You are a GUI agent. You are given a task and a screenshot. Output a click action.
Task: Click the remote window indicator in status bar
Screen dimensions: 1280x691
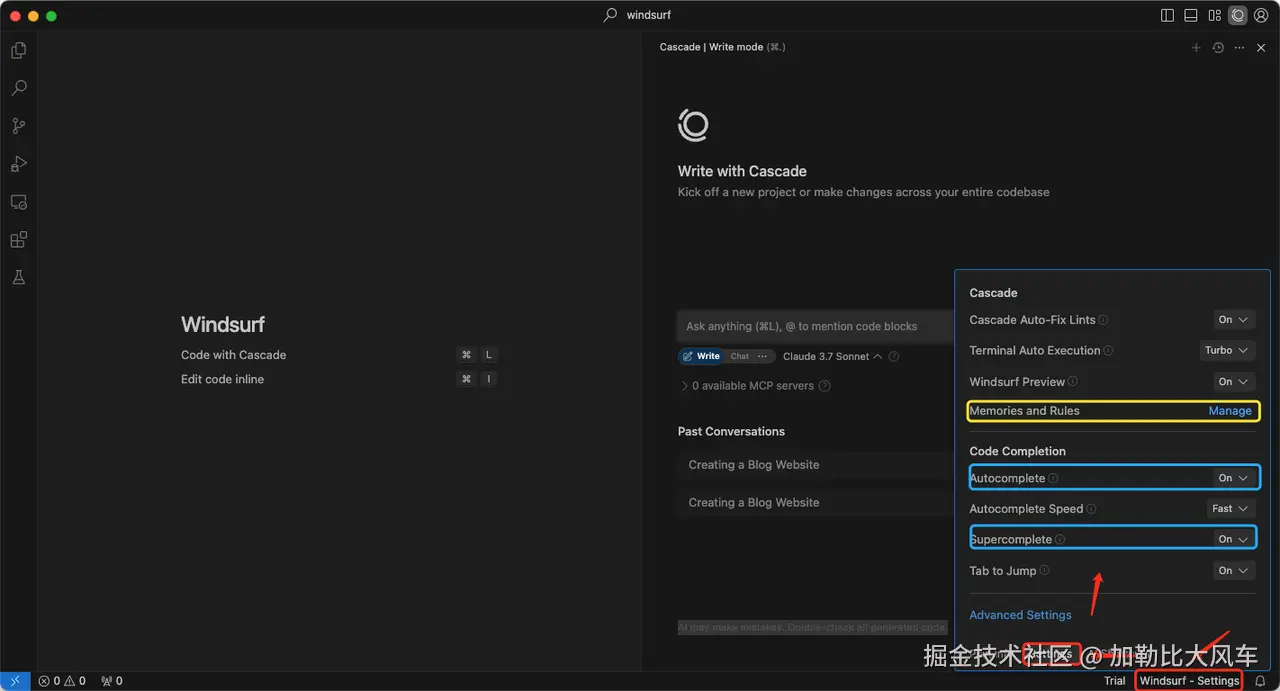pos(15,681)
